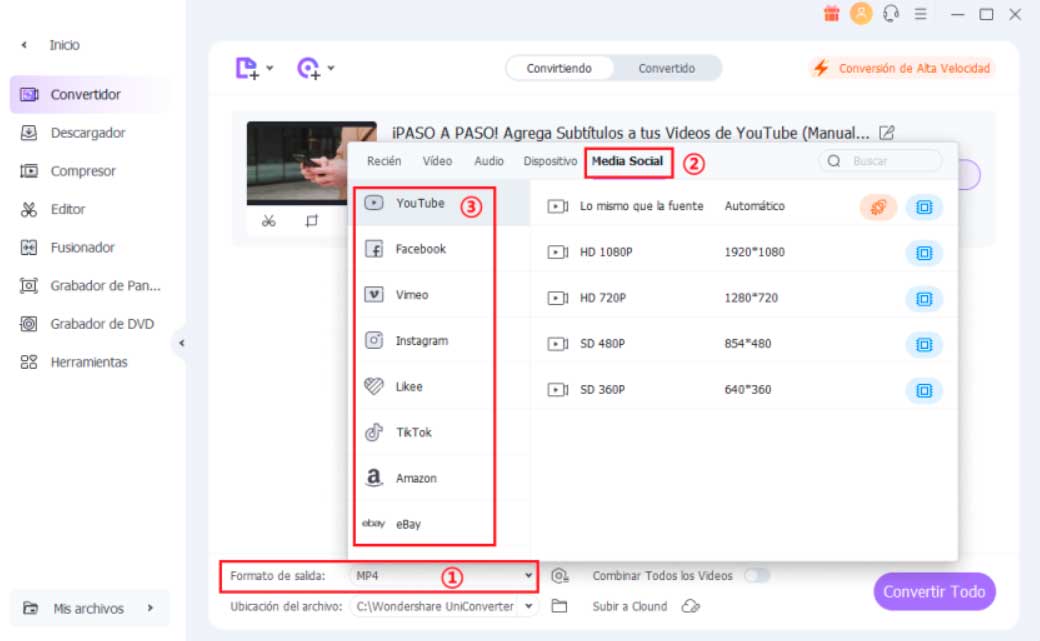Select TikTok from the platform list
1040x641 pixels.
point(413,432)
